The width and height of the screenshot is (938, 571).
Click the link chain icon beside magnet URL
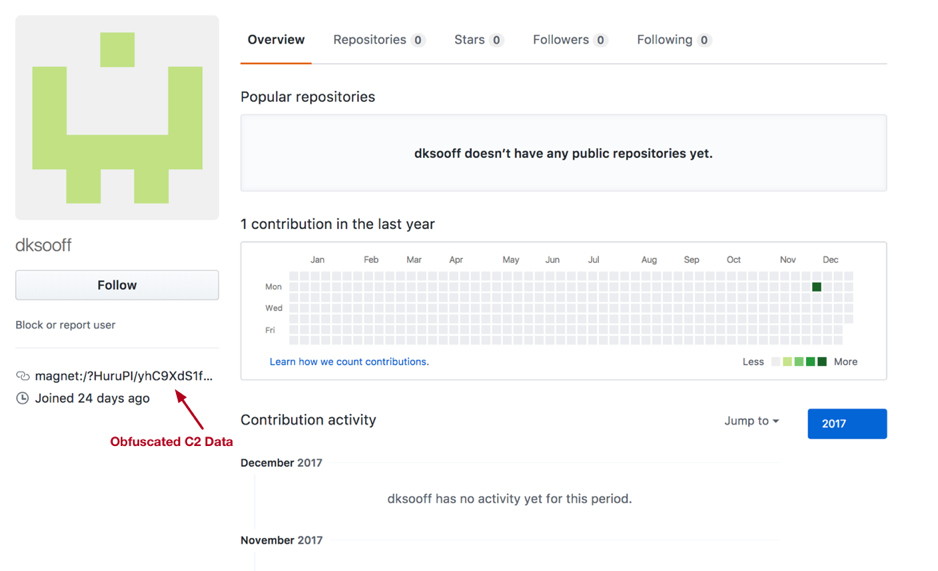[x=23, y=376]
